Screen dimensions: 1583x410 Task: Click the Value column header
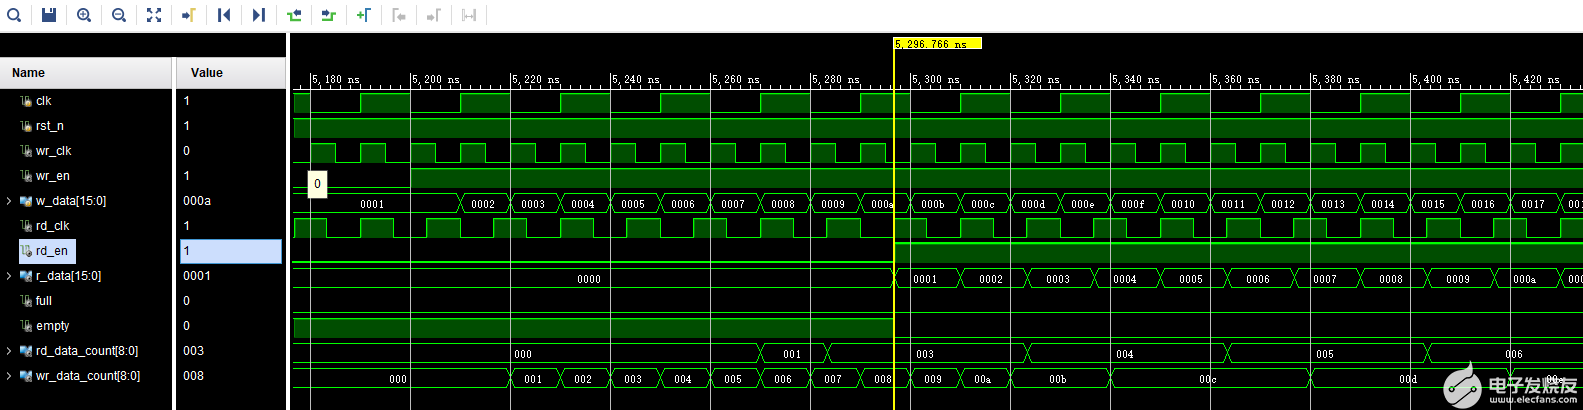[x=231, y=73]
